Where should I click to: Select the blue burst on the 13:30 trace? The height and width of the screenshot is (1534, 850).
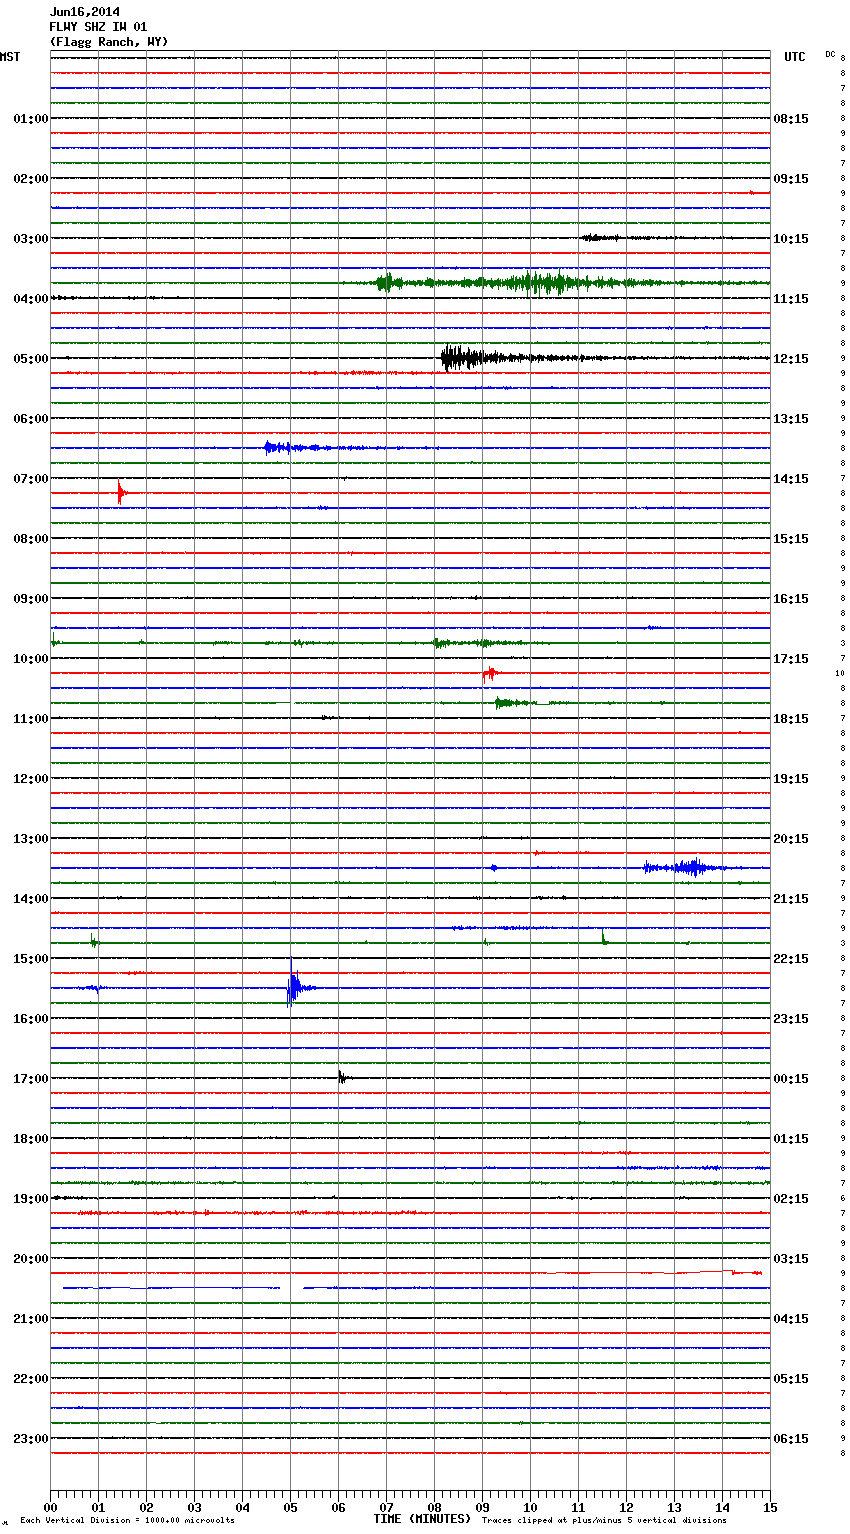[x=688, y=867]
